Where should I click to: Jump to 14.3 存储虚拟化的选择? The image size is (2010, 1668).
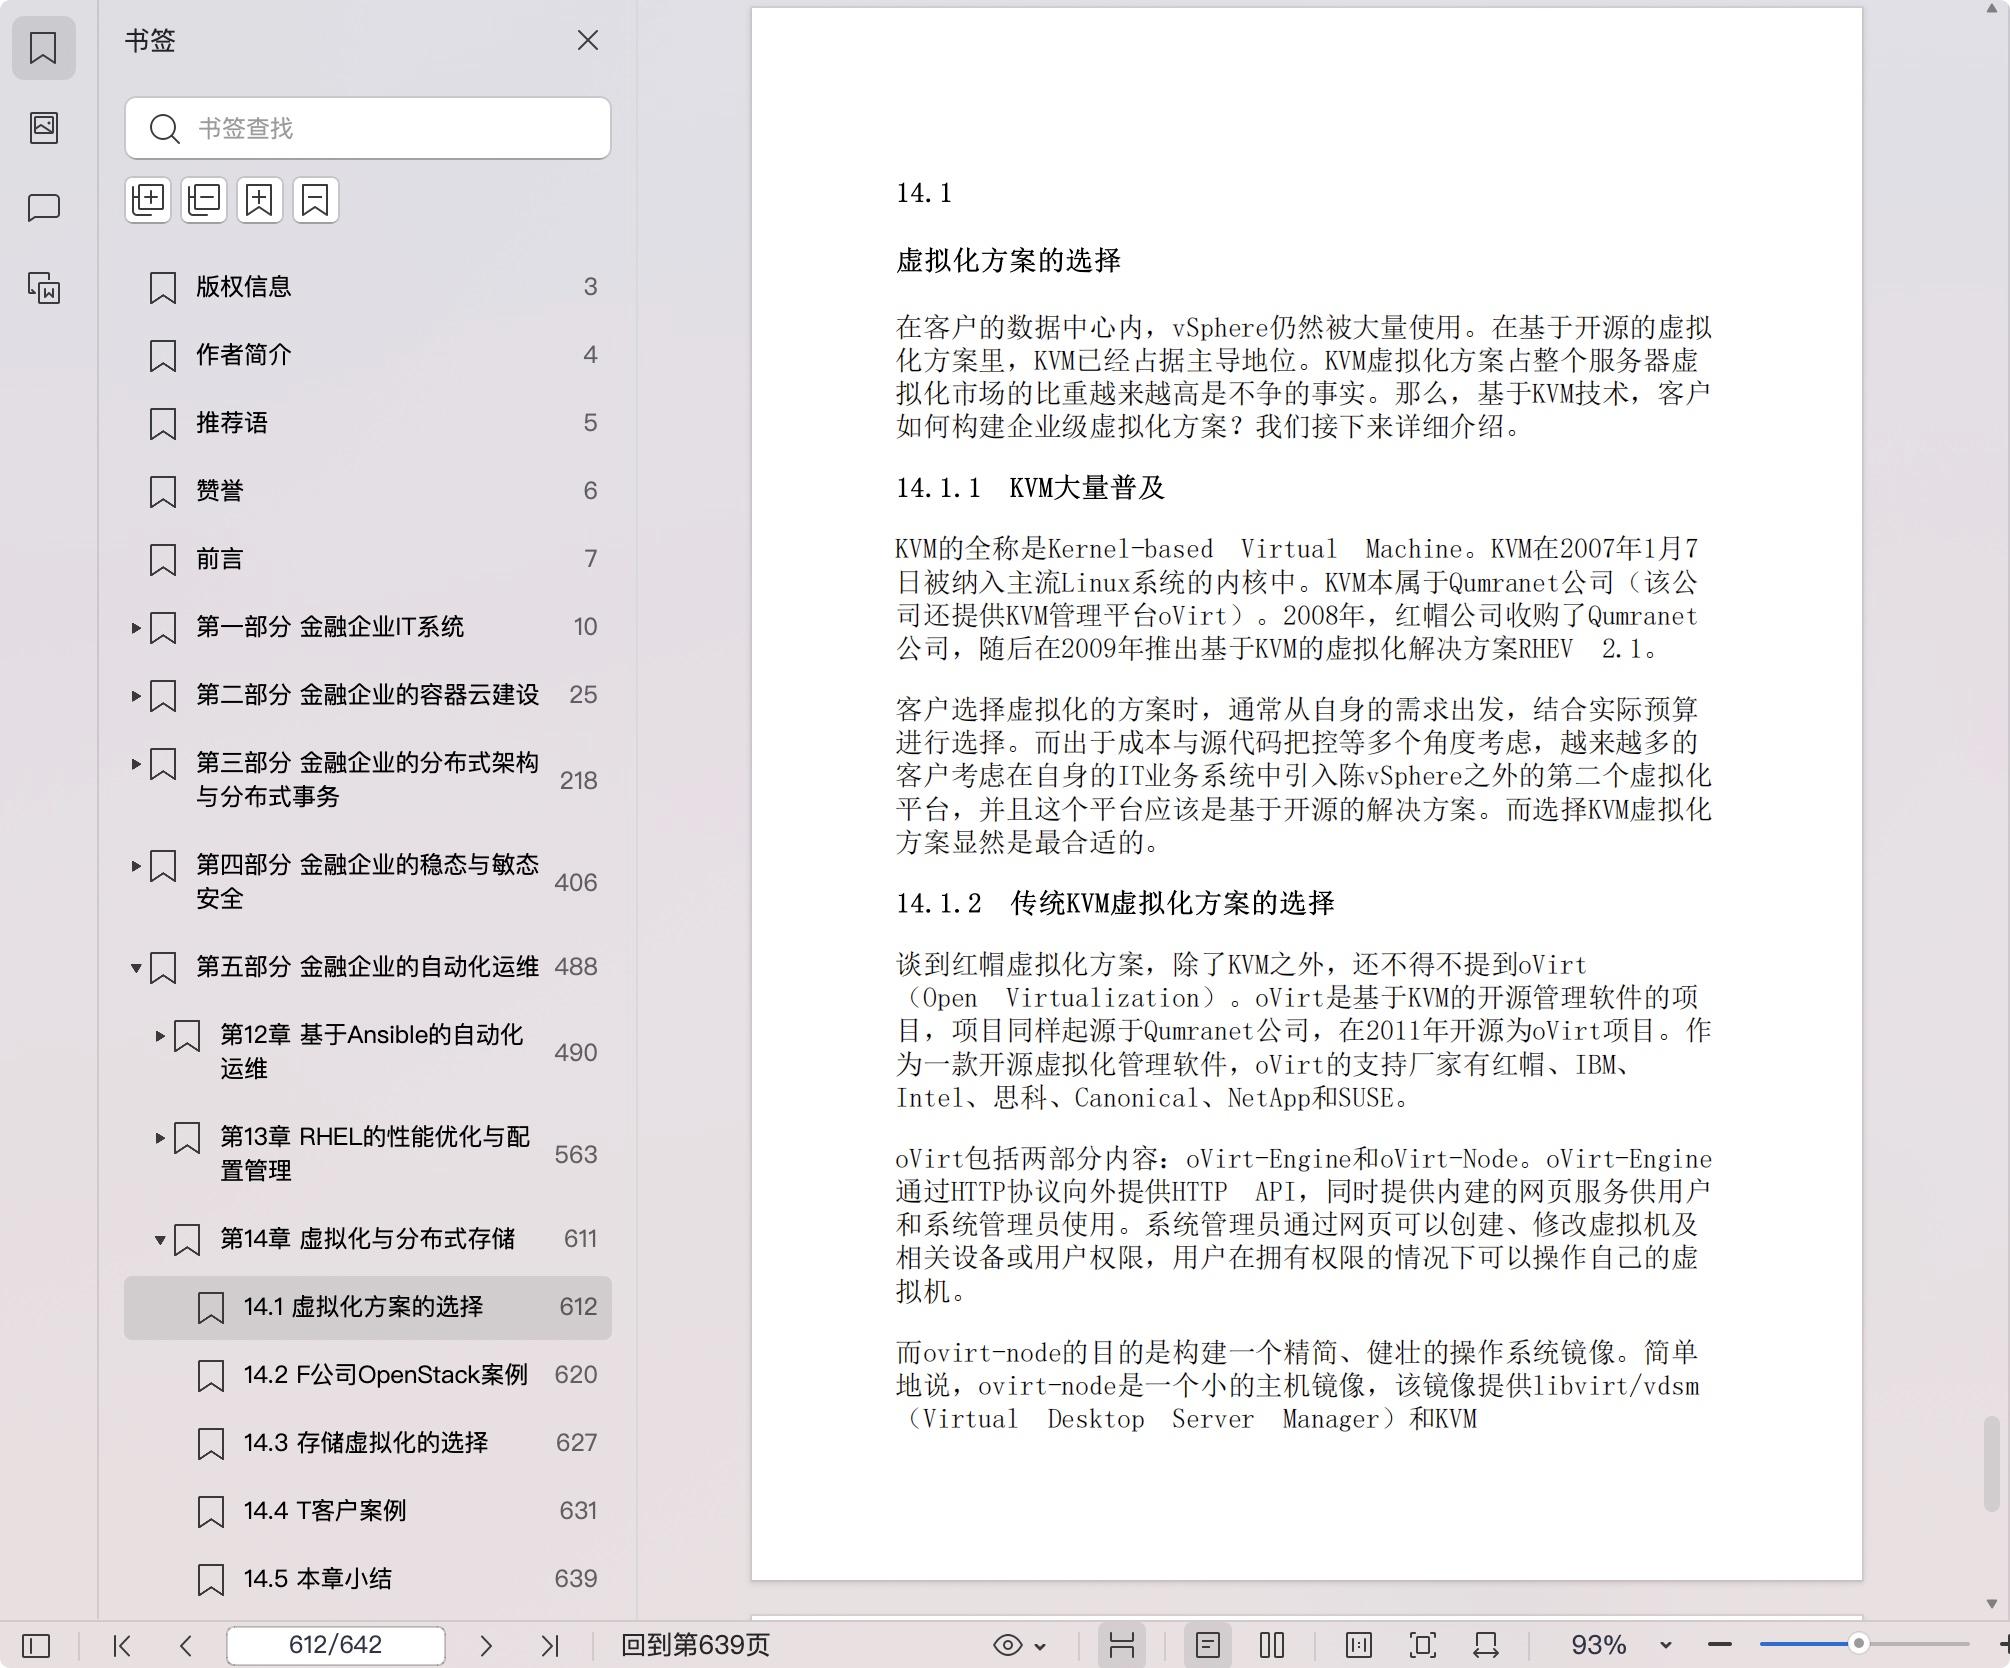(x=368, y=1443)
